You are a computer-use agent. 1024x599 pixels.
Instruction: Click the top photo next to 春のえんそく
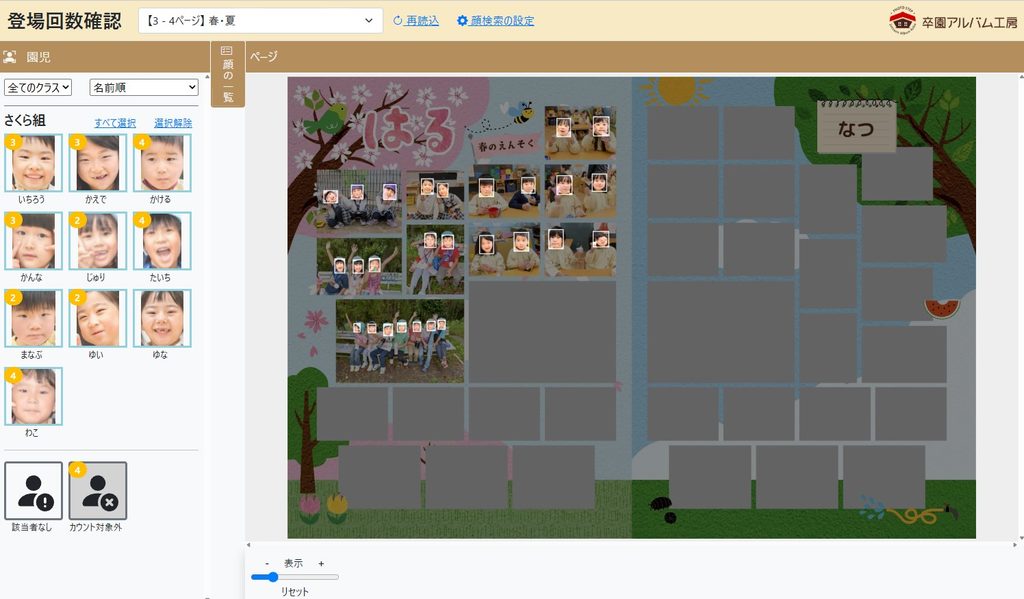[x=581, y=133]
